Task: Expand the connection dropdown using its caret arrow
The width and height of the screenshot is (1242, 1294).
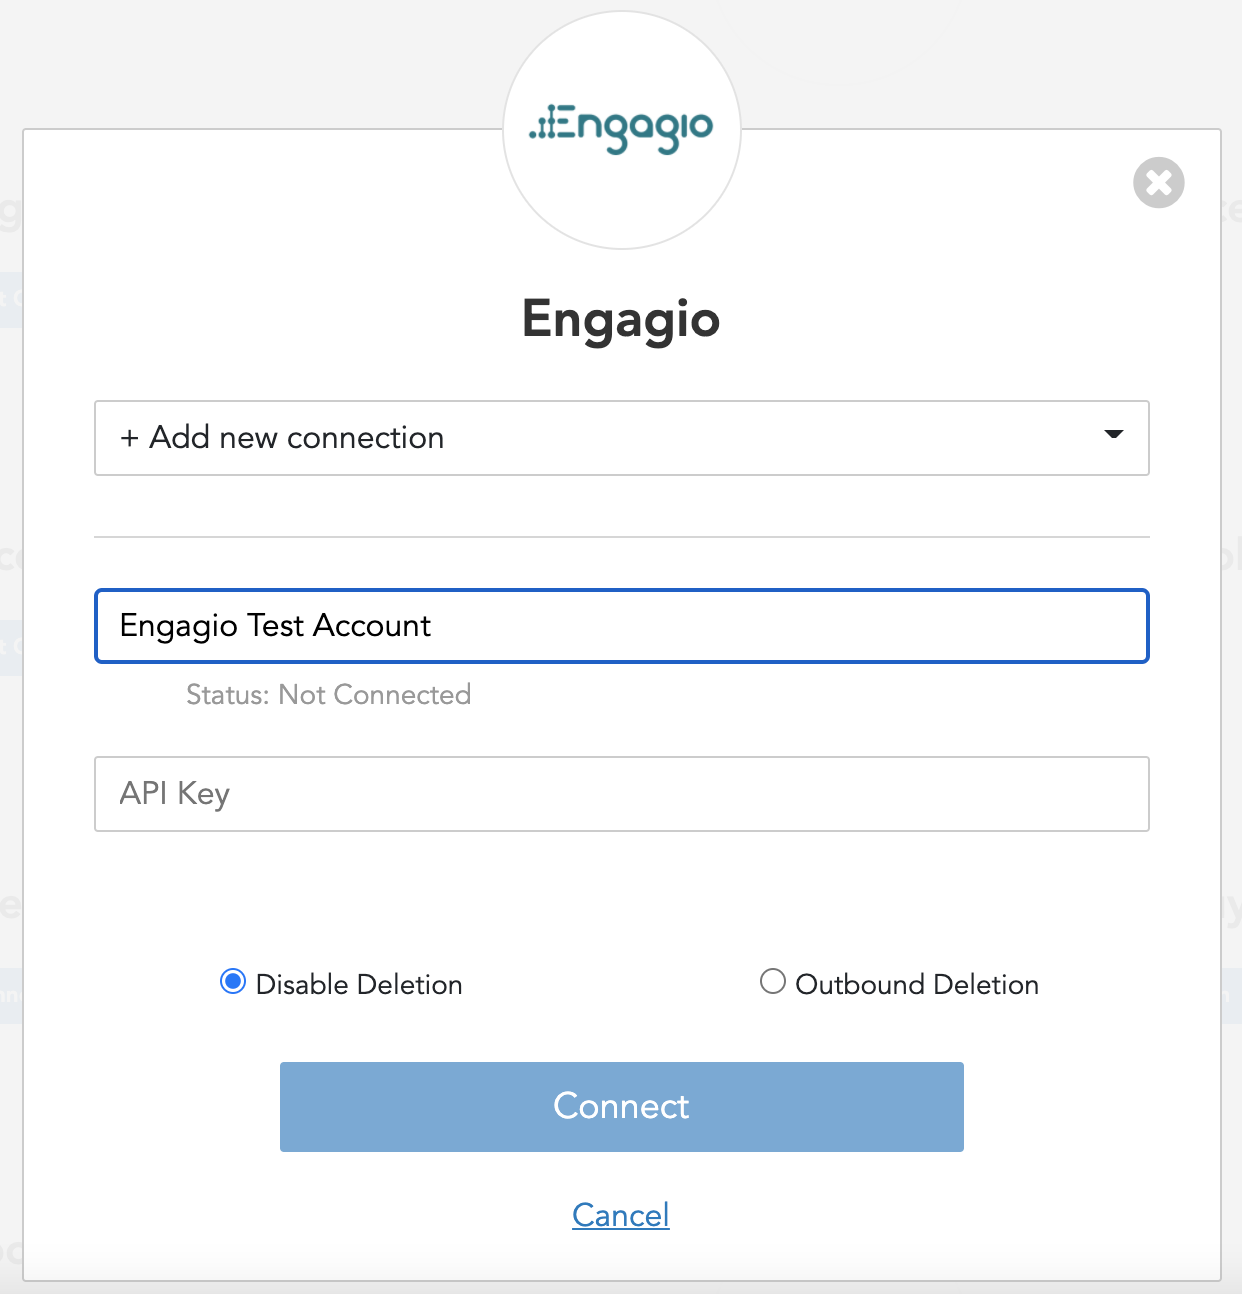Action: [1113, 435]
